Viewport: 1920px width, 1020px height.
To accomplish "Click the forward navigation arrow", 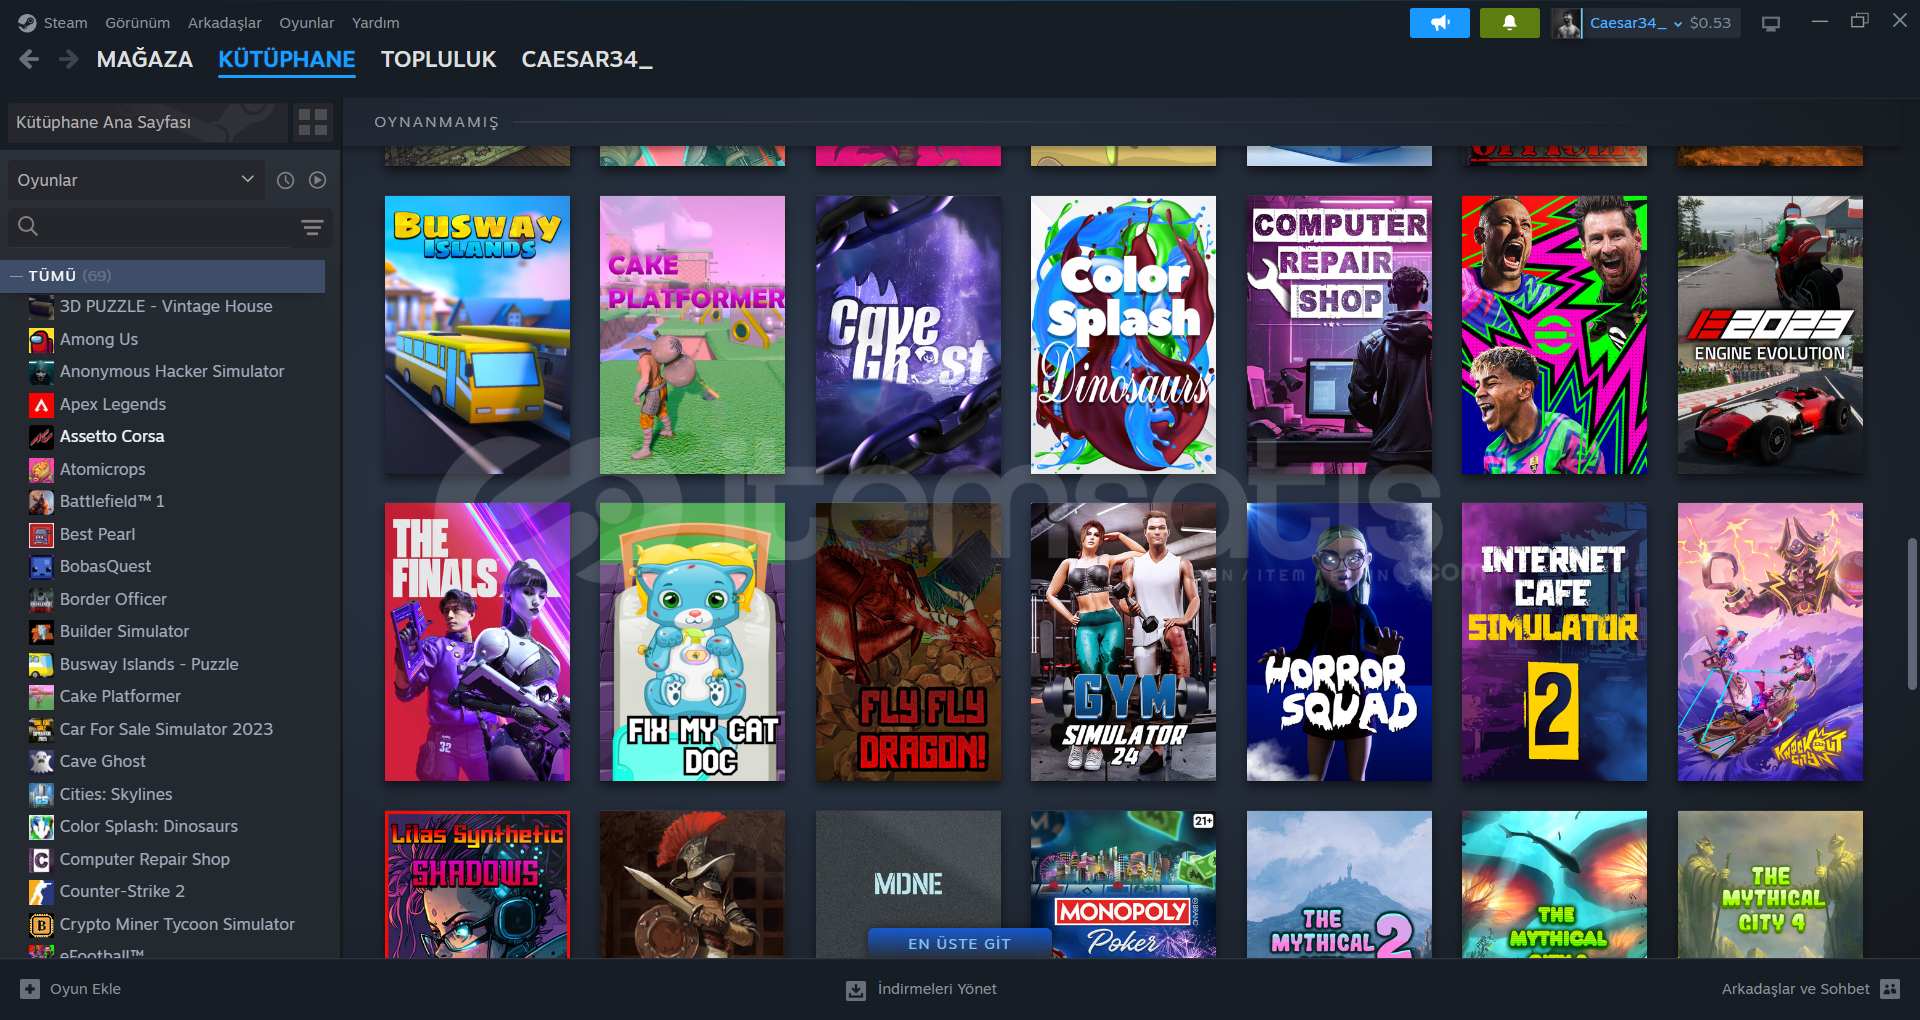I will coord(68,60).
